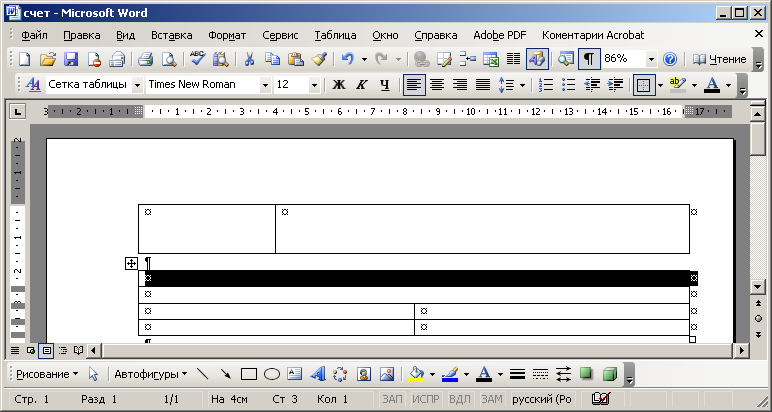Toggle bold formatting Ж
The width and height of the screenshot is (772, 412).
click(339, 85)
